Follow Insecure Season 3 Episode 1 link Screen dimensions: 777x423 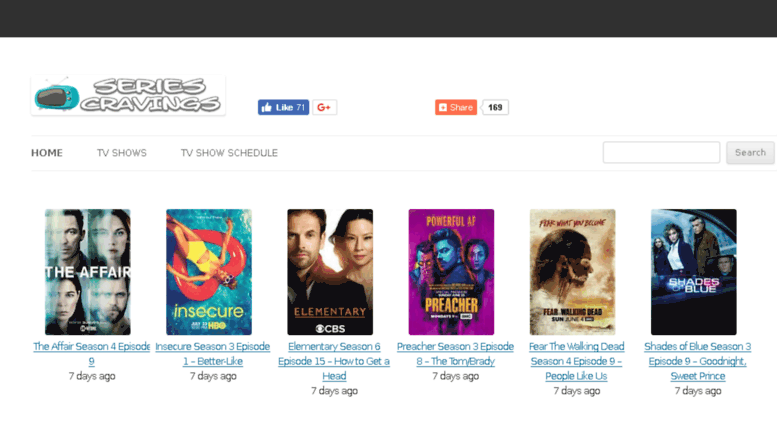pyautogui.click(x=213, y=354)
